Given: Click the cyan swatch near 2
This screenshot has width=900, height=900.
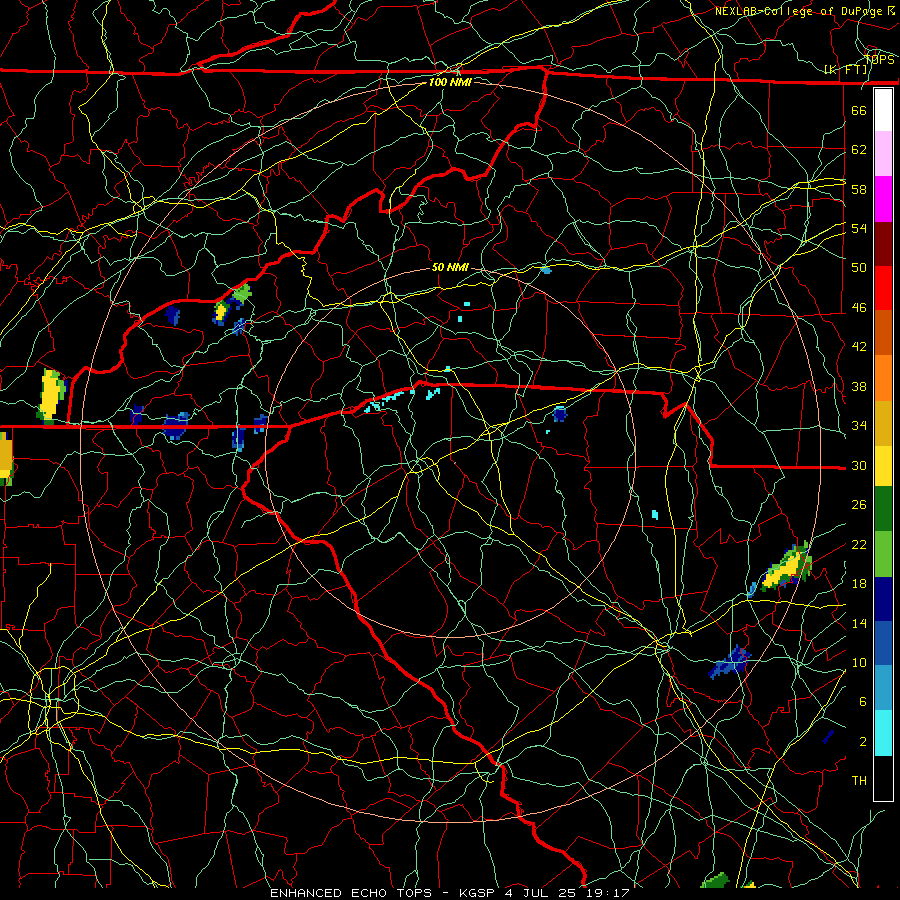Looking at the screenshot, I should 883,733.
